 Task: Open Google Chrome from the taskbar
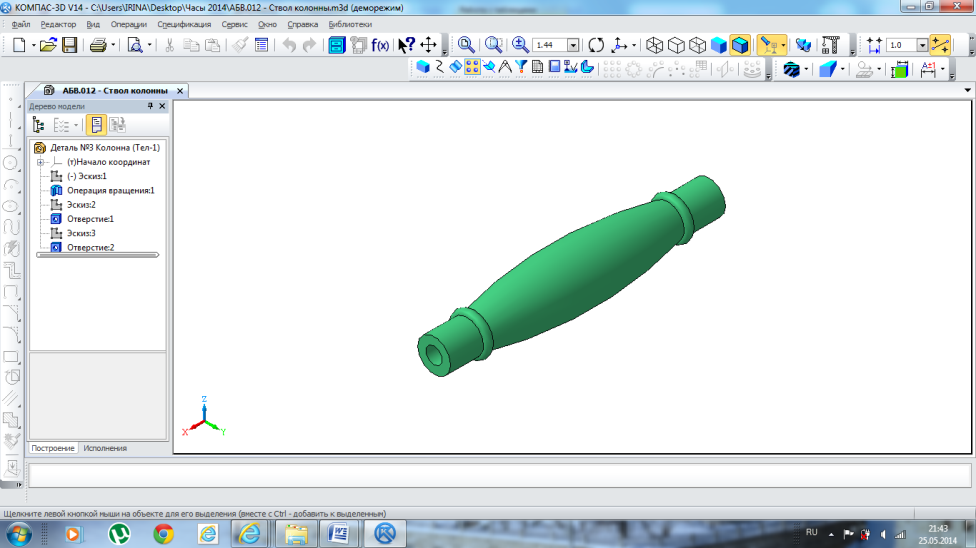pos(163,533)
